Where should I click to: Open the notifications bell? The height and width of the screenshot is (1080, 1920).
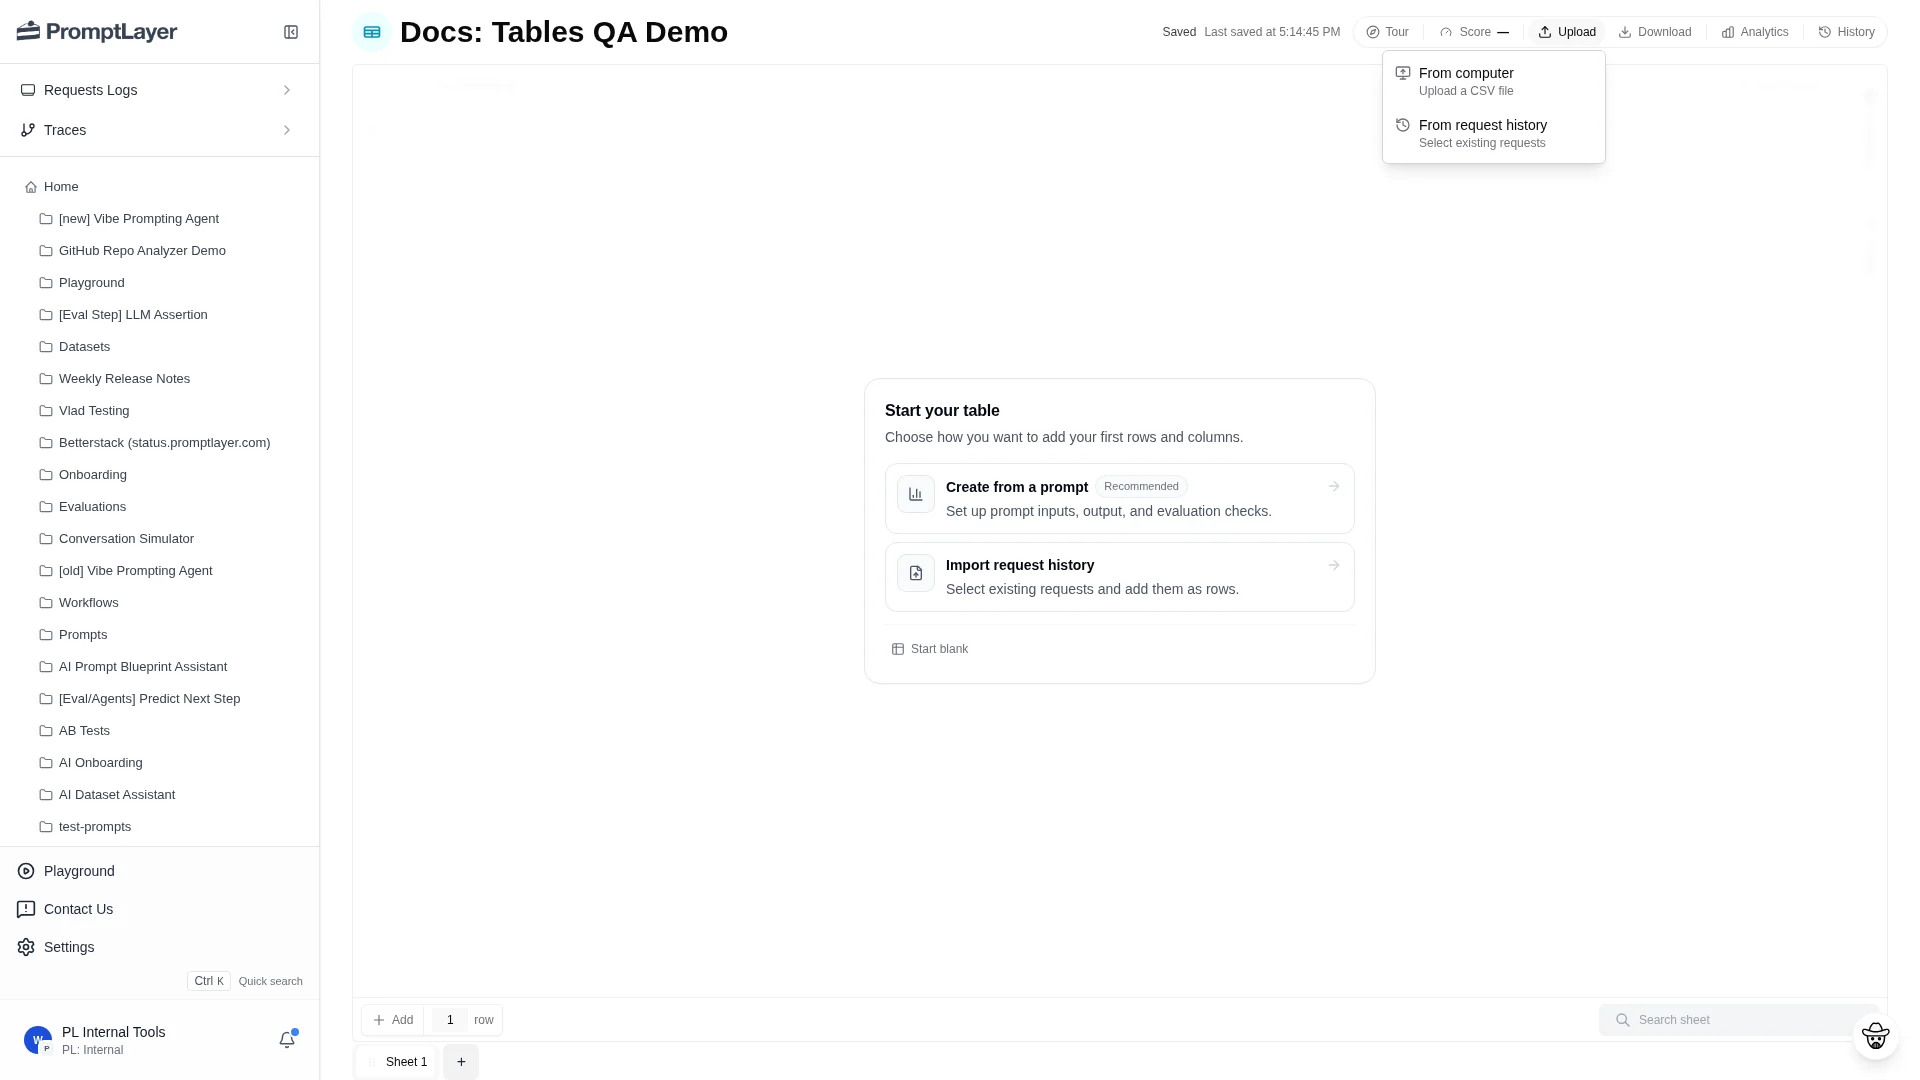click(x=287, y=1040)
